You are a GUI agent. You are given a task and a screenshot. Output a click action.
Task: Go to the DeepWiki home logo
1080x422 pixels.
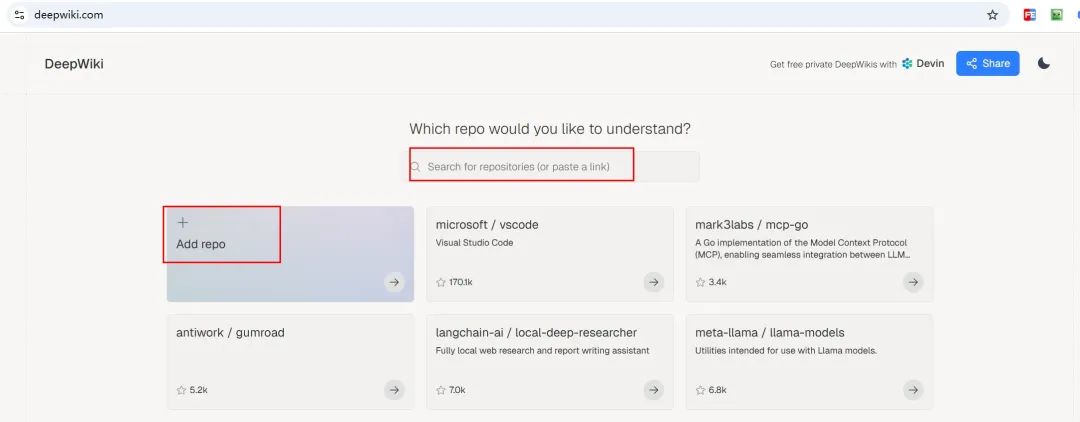[74, 64]
